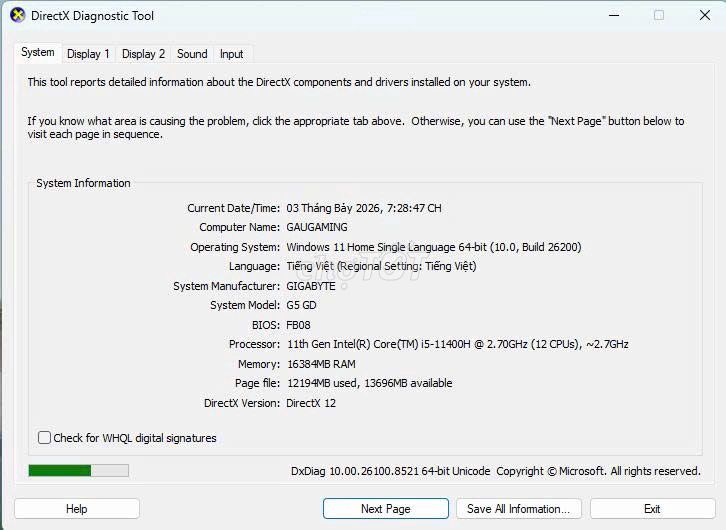Click the Tiếng Việt language value
This screenshot has height=530, width=726.
(382, 267)
